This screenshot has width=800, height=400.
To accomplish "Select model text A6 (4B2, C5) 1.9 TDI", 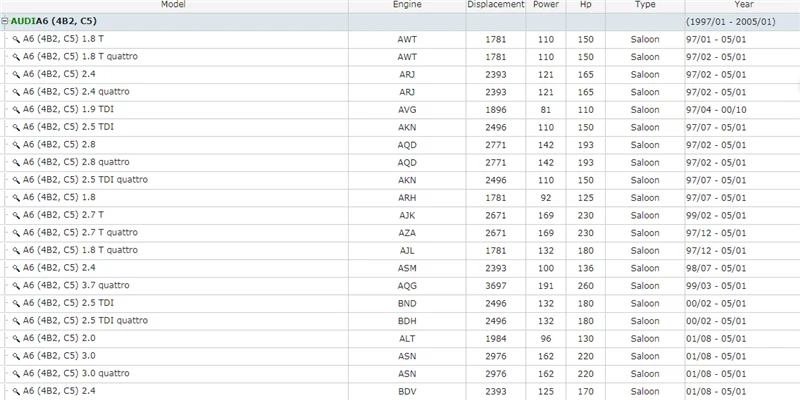I will click(x=68, y=109).
